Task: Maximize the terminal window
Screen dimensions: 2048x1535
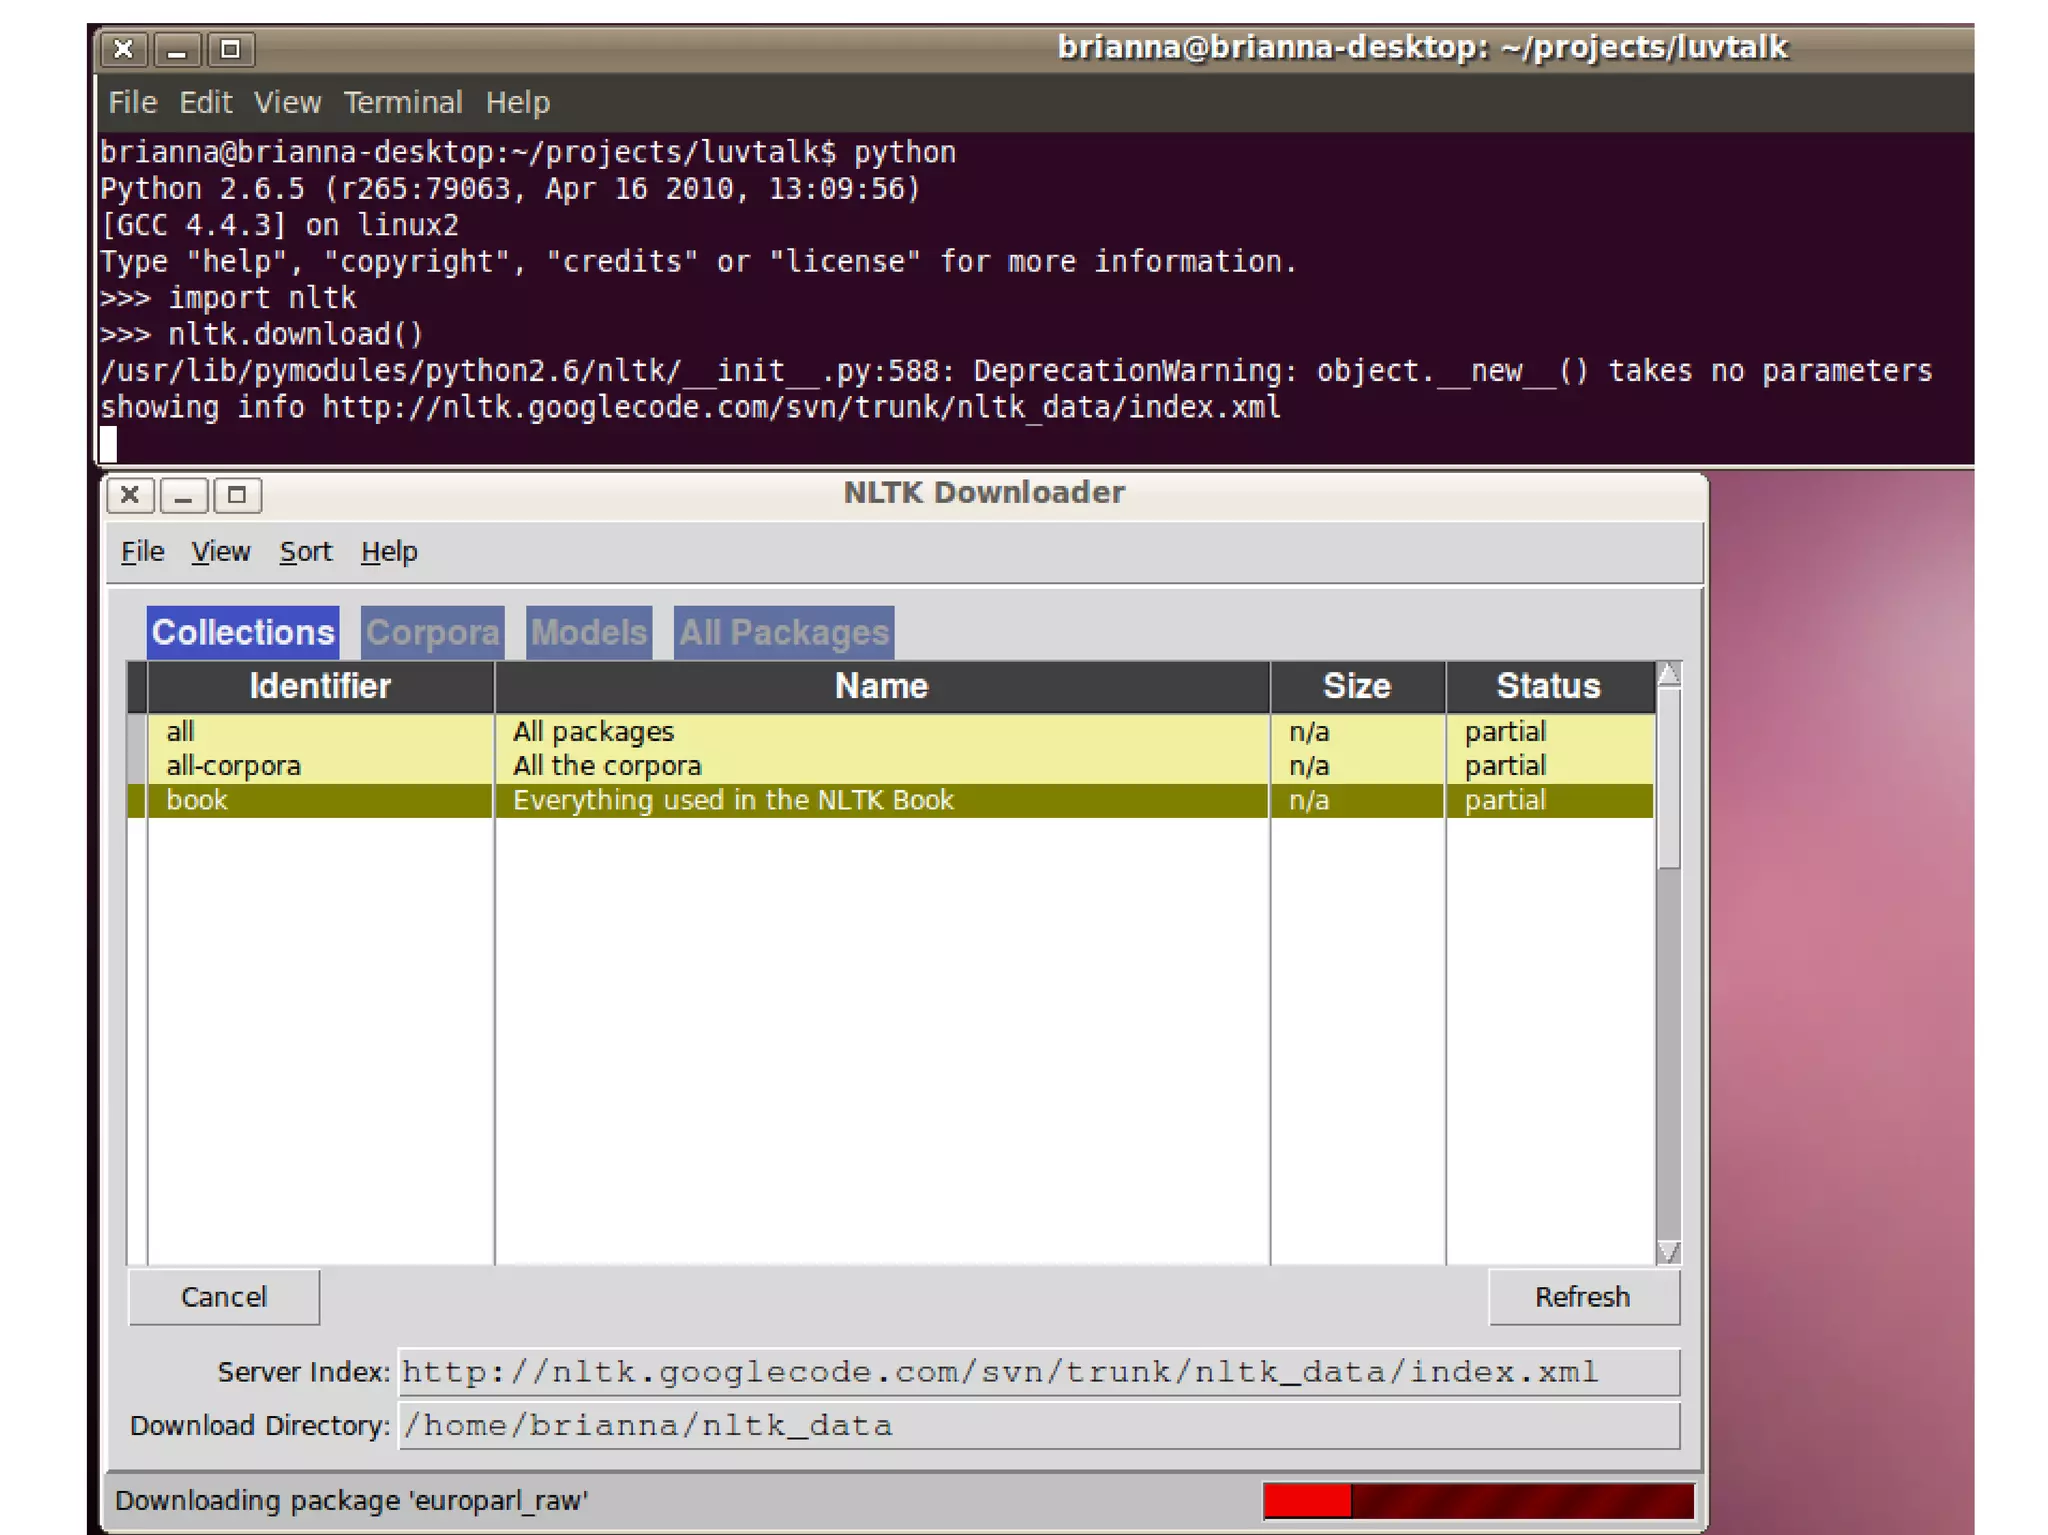Action: click(230, 49)
